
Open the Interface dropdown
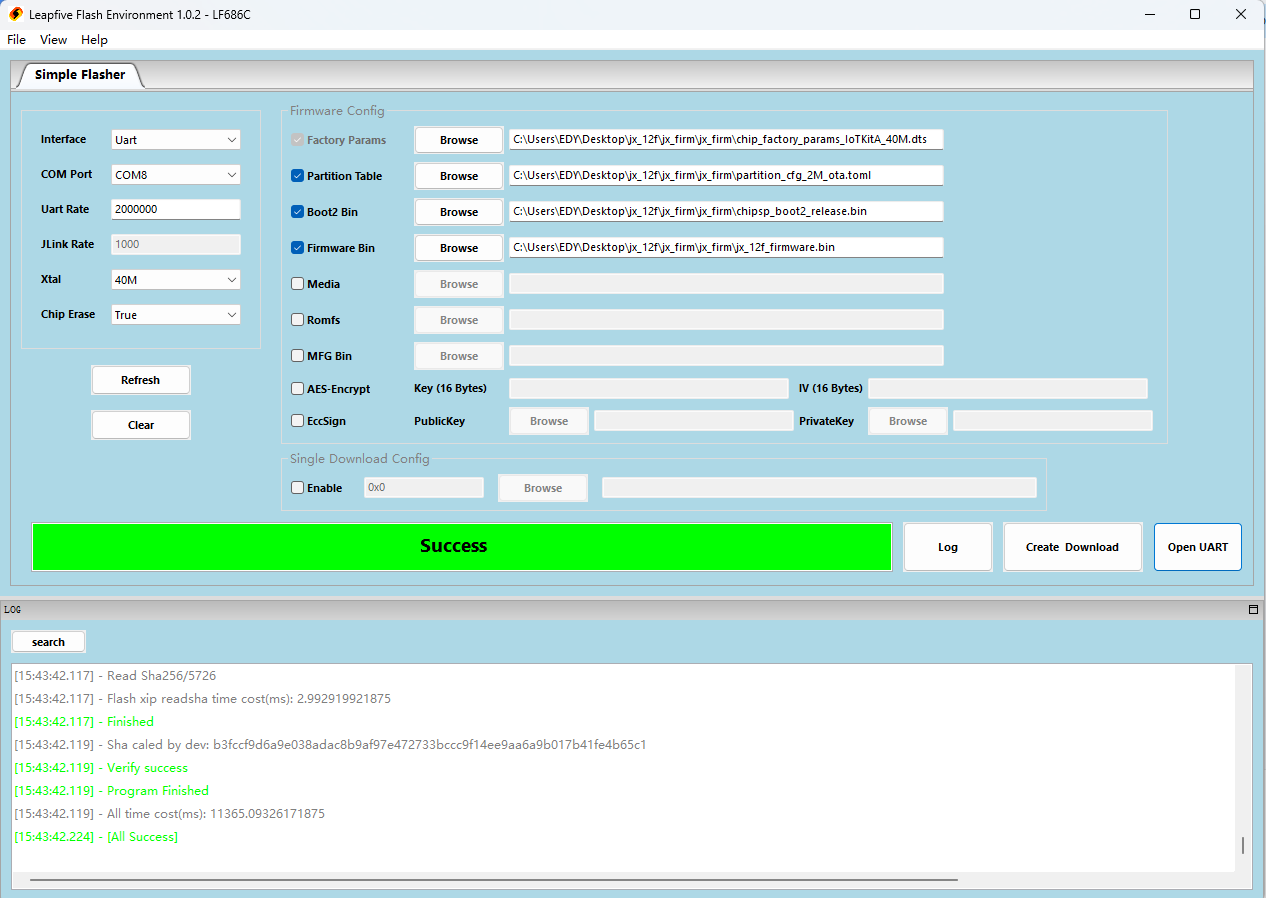click(176, 140)
